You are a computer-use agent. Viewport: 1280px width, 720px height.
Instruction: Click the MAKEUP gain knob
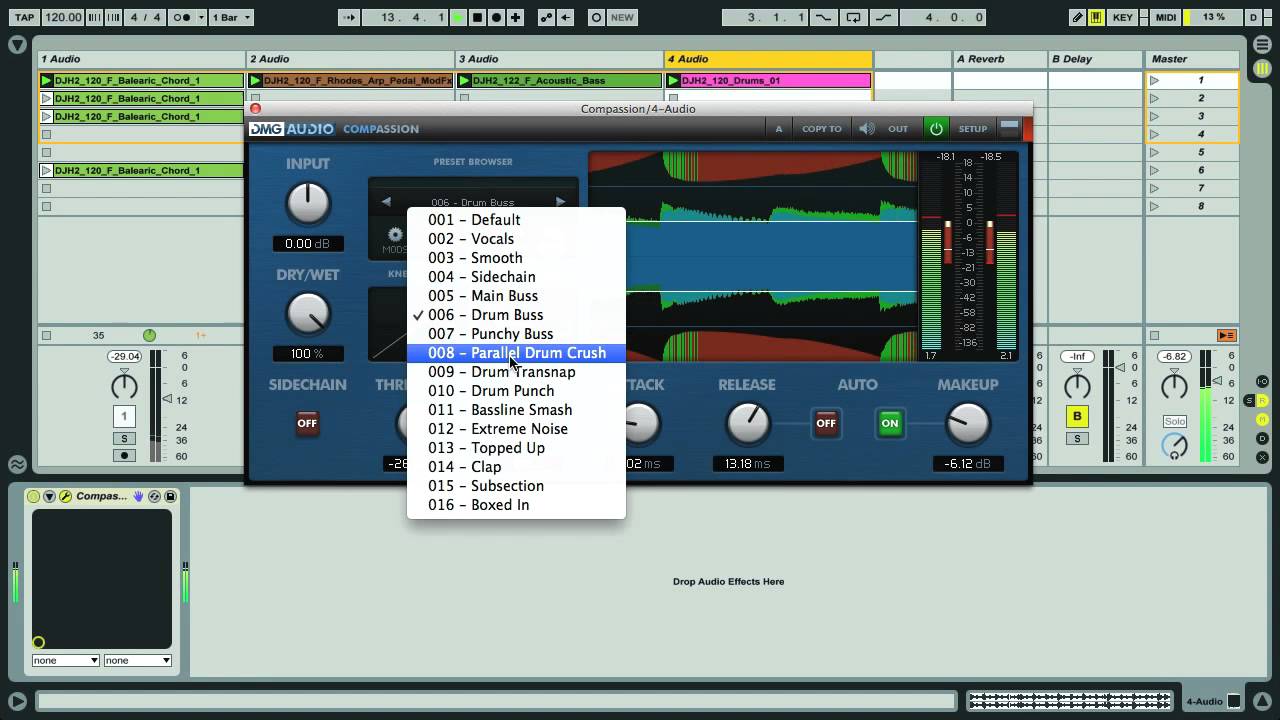[x=967, y=423]
